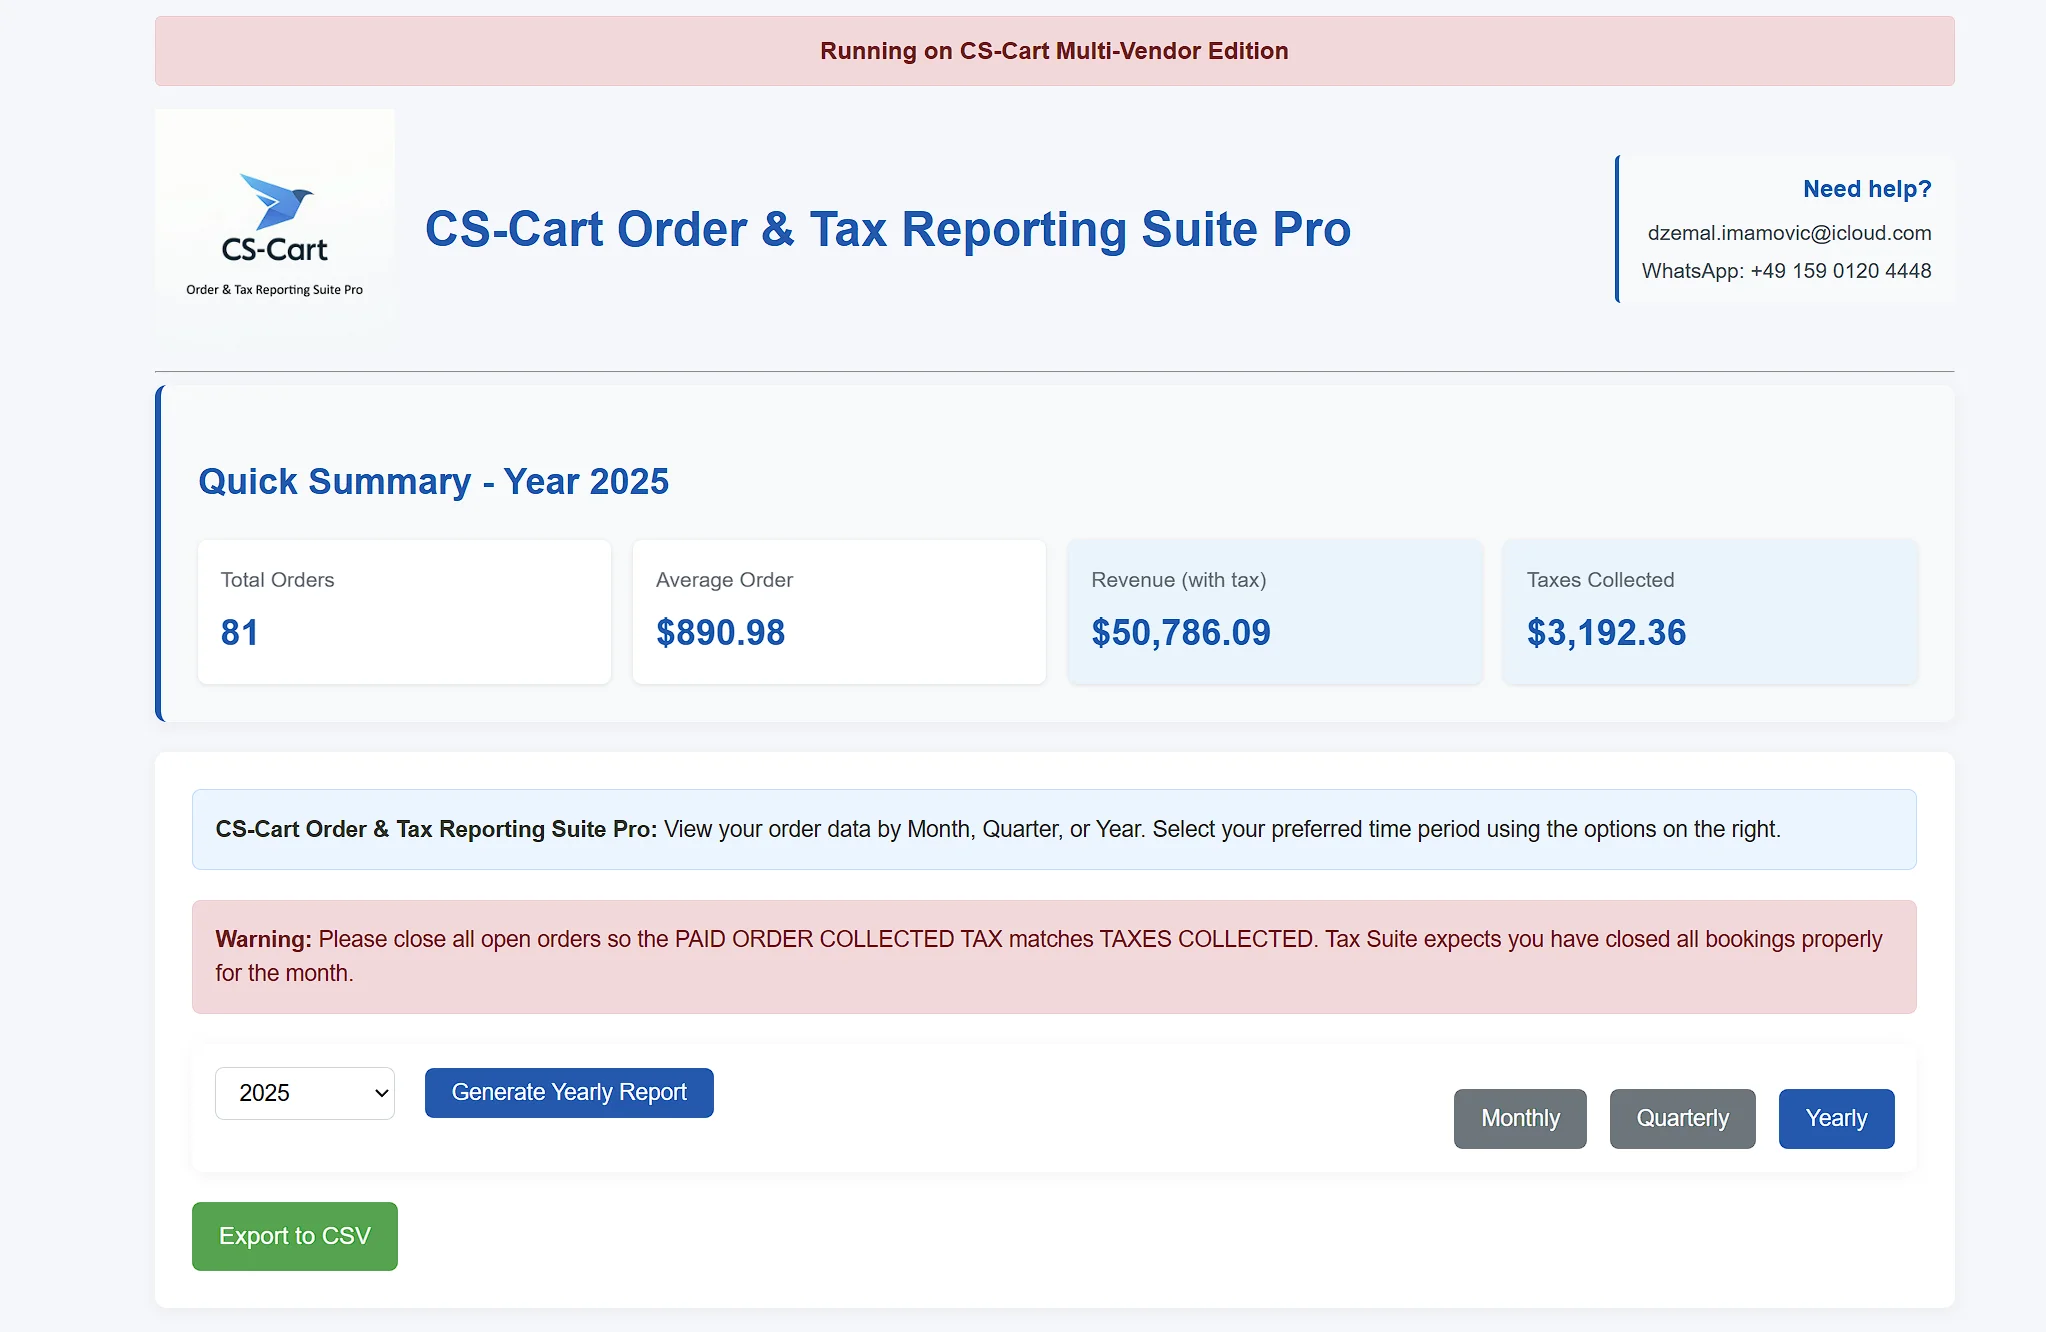Screen dimensions: 2046x1332
Task: Switch to Quarterly view
Action: [x=1682, y=1118]
